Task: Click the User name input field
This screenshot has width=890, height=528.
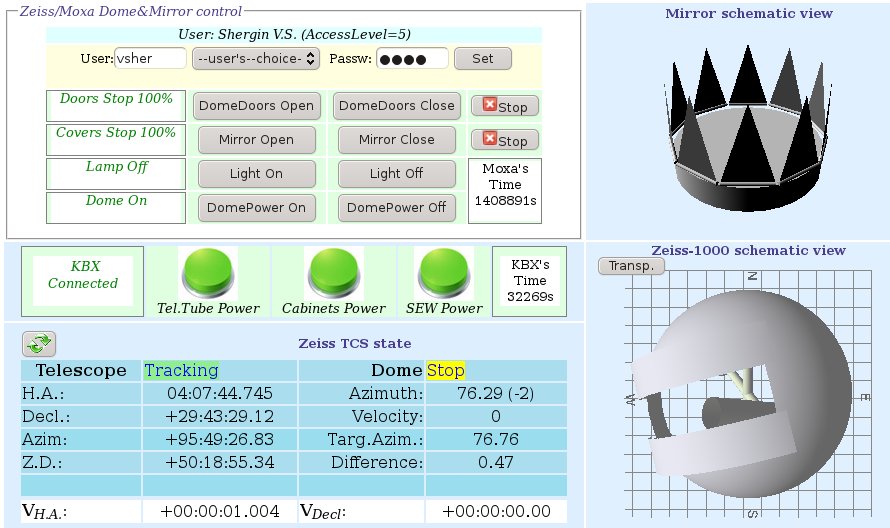Action: click(x=150, y=58)
